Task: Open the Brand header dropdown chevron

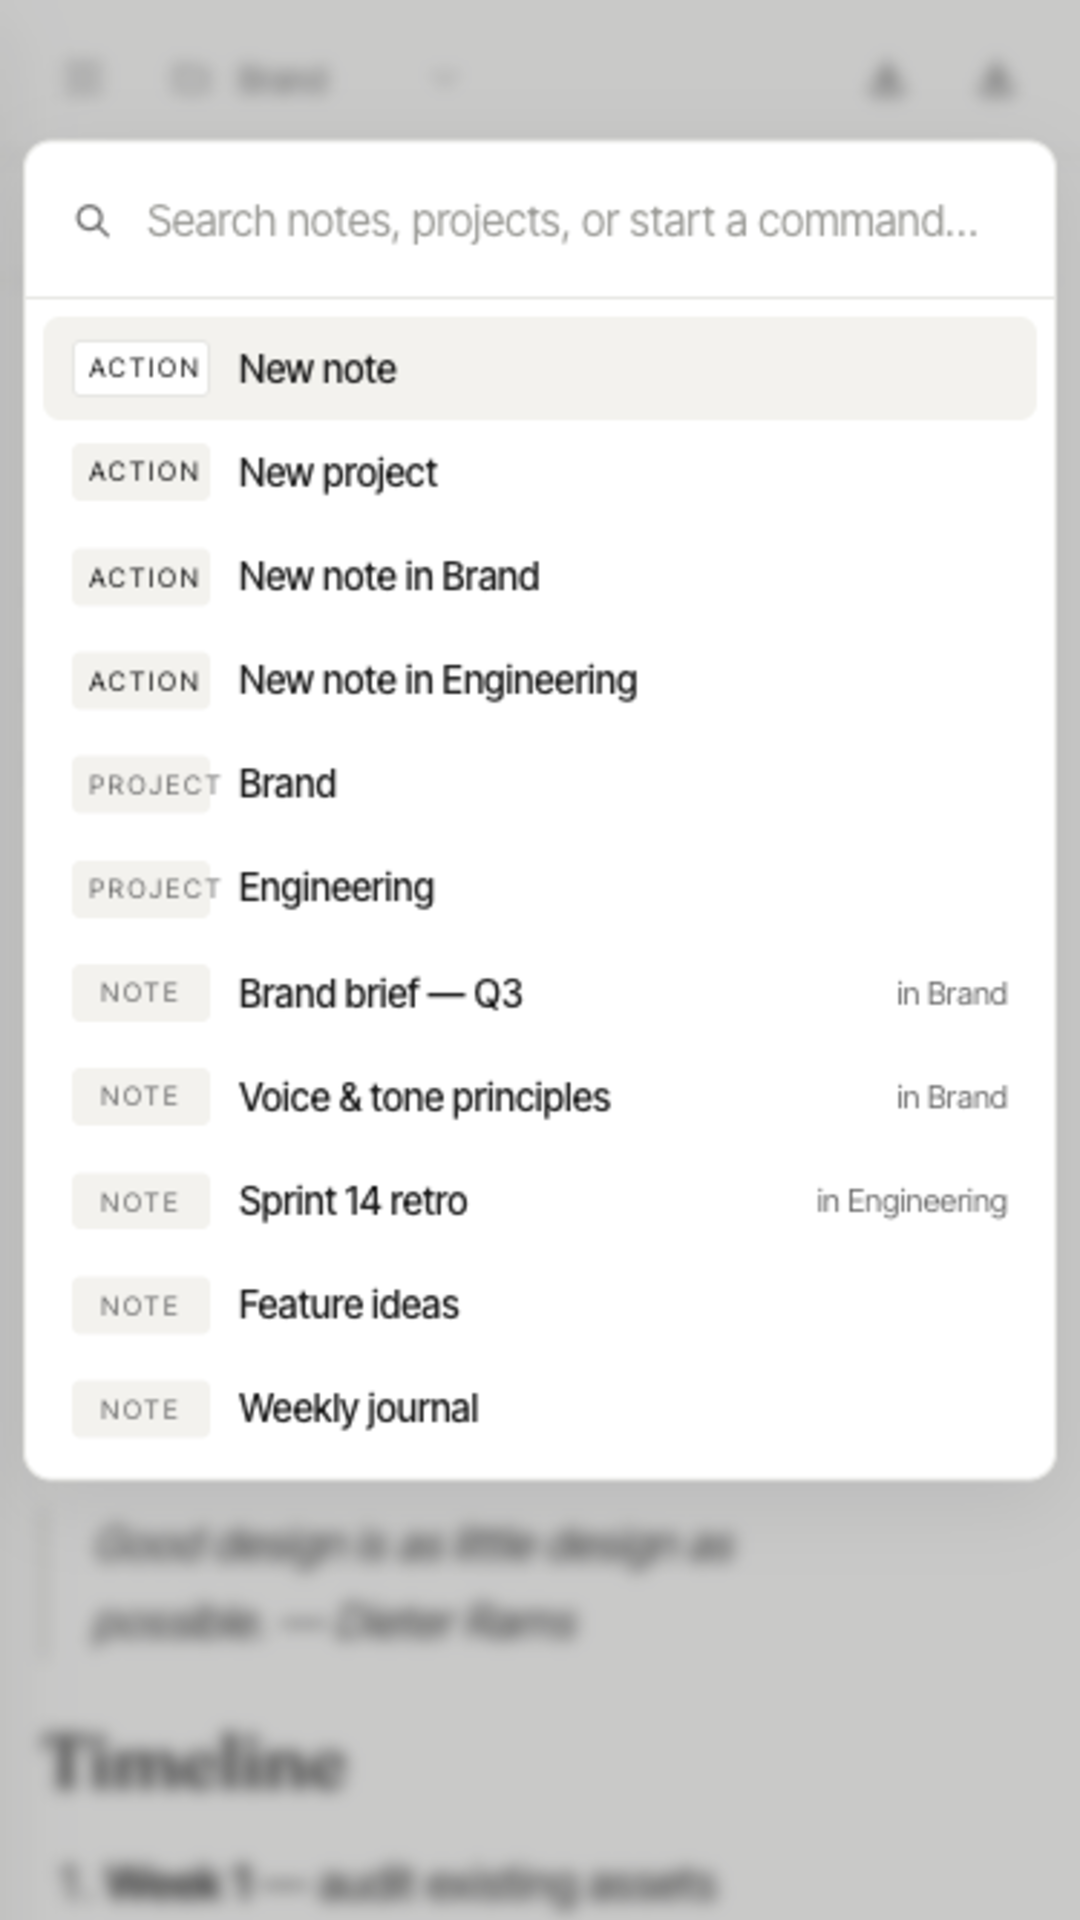Action: coord(443,80)
